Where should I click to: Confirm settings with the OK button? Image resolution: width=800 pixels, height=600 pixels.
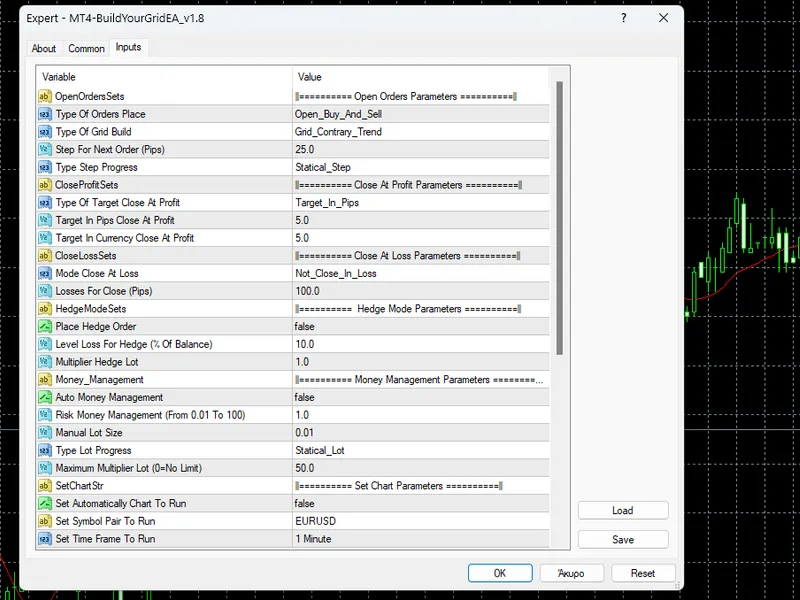500,573
